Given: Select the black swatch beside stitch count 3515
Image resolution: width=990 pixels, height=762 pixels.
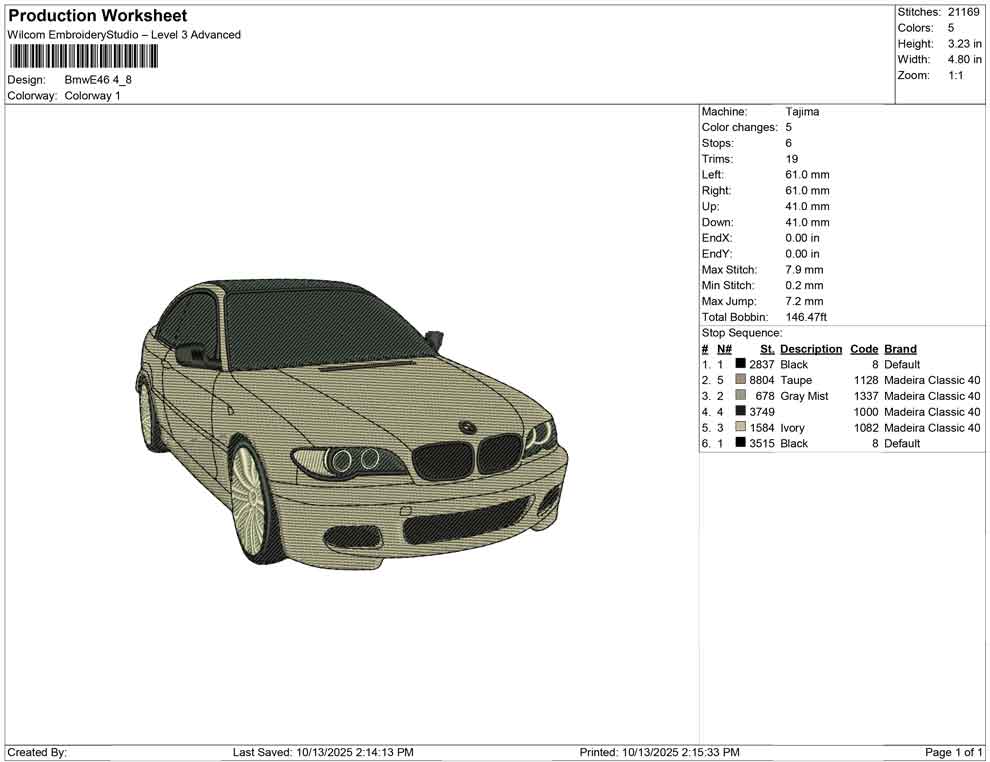Looking at the screenshot, I should tap(740, 443).
